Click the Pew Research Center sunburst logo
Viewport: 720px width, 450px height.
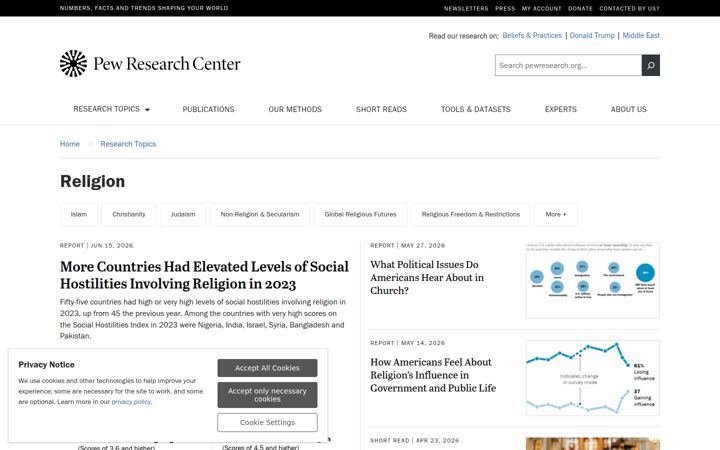click(x=73, y=63)
